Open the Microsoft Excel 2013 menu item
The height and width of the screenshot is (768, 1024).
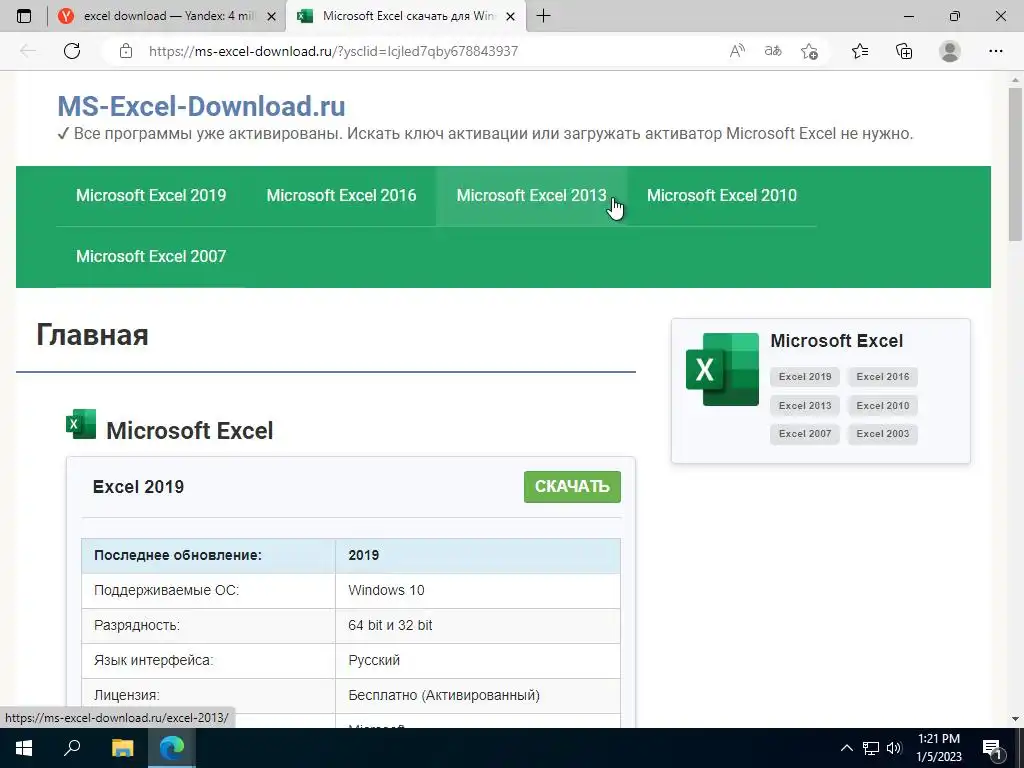532,195
